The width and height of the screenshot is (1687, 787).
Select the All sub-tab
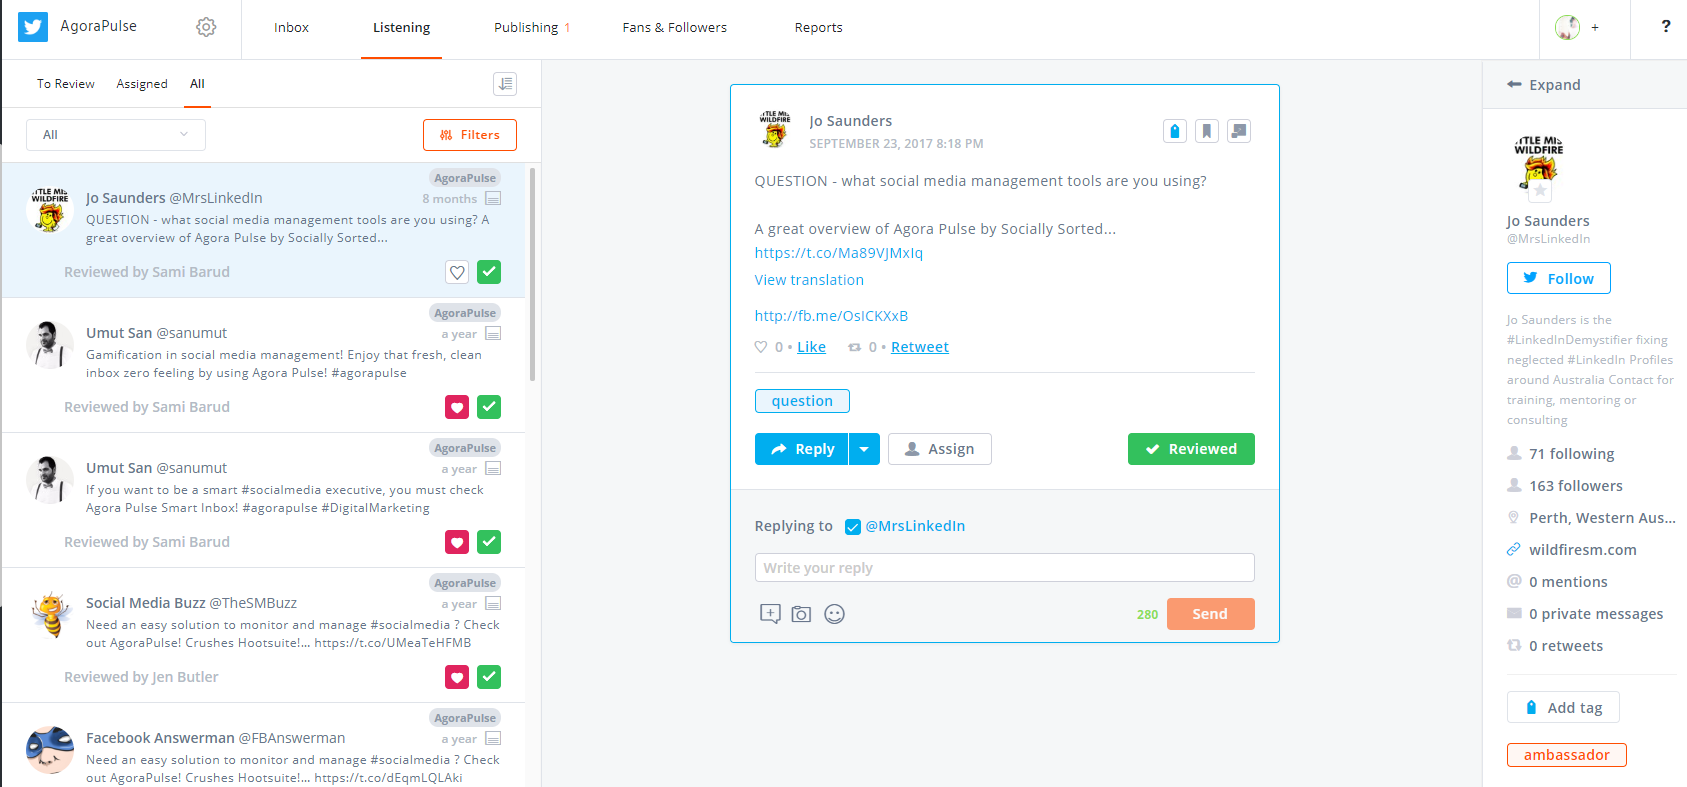click(x=197, y=84)
